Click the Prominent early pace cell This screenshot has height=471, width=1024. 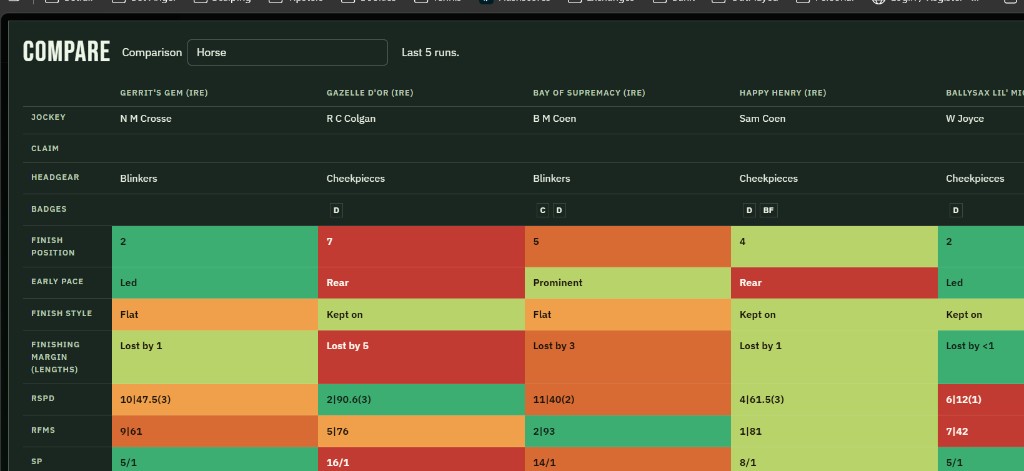click(628, 283)
